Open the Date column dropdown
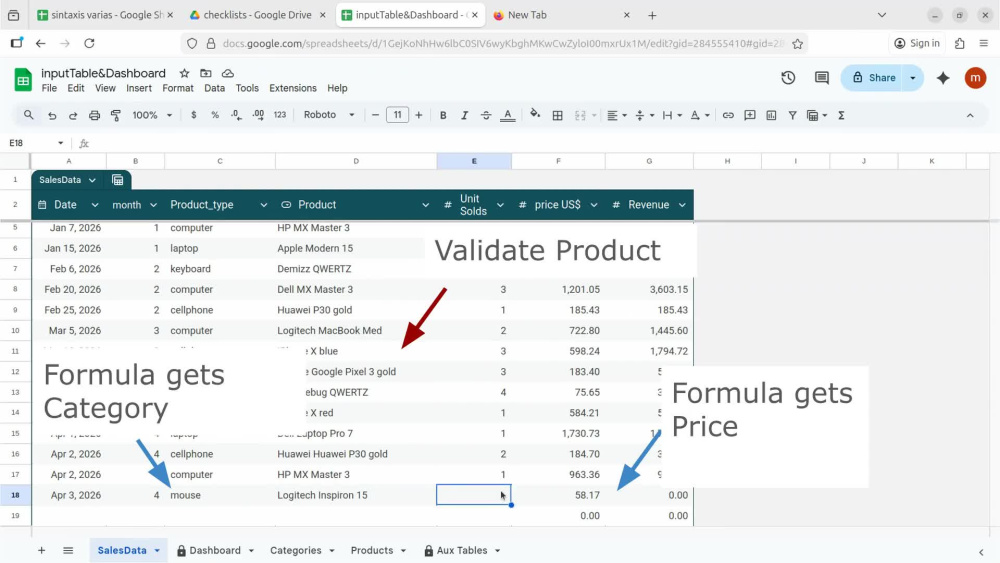 point(95,205)
